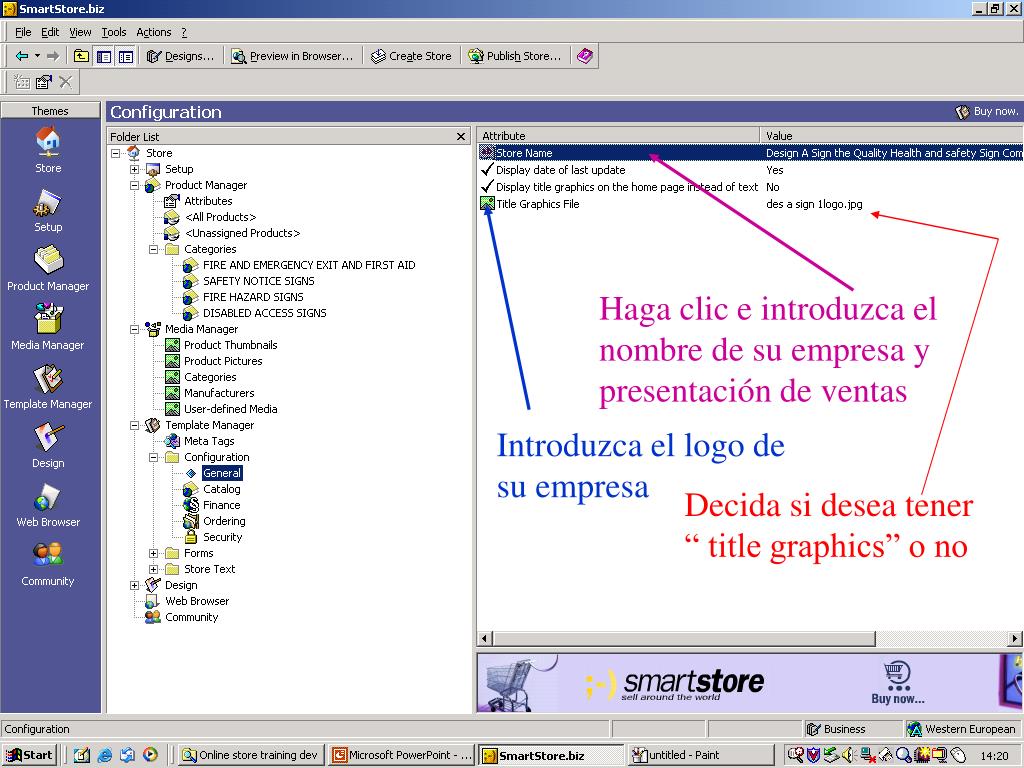1024x768 pixels.
Task: Click the Themes header button
Action: pos(50,110)
